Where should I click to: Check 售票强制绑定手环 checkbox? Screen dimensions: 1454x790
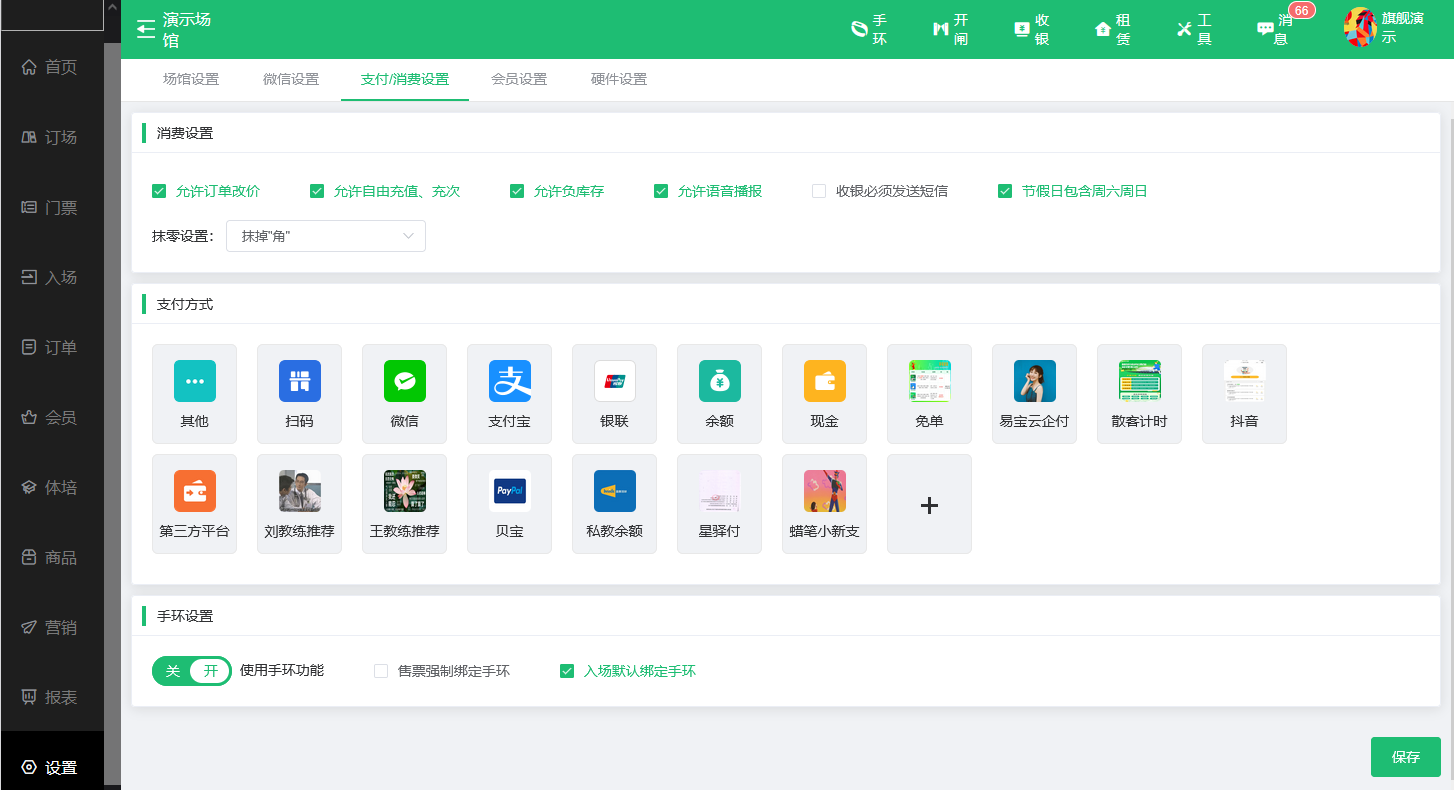pyautogui.click(x=381, y=671)
